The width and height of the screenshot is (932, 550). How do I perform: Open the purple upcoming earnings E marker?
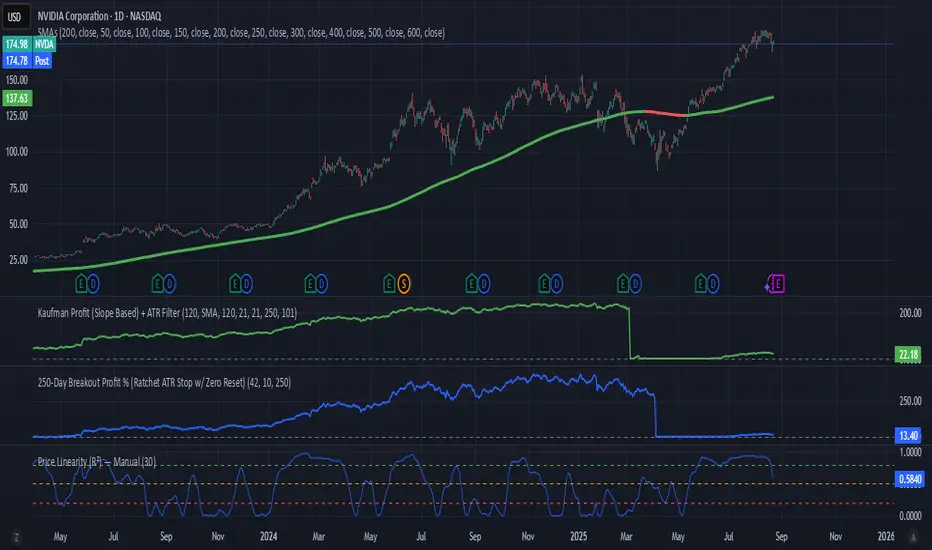[777, 284]
